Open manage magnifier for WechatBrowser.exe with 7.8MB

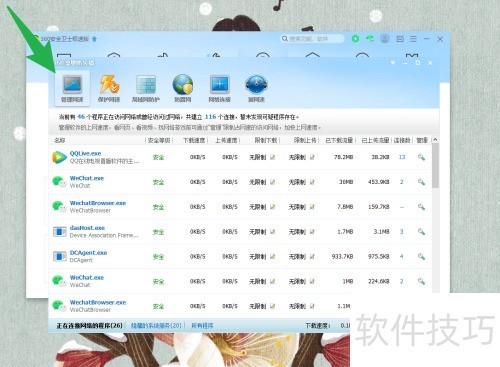coord(421,207)
